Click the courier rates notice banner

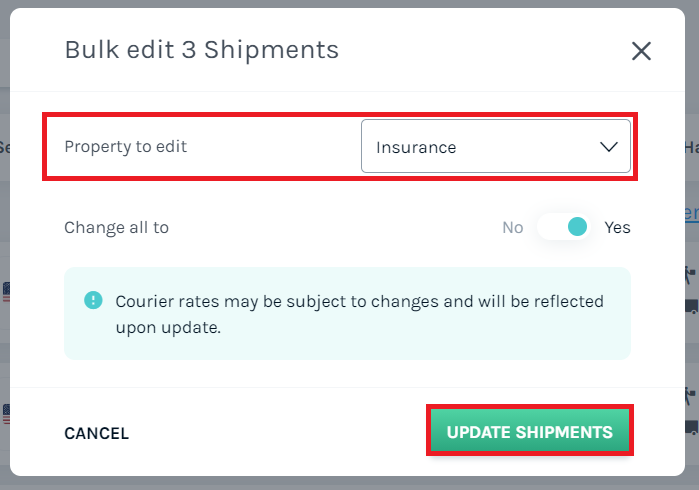click(347, 313)
